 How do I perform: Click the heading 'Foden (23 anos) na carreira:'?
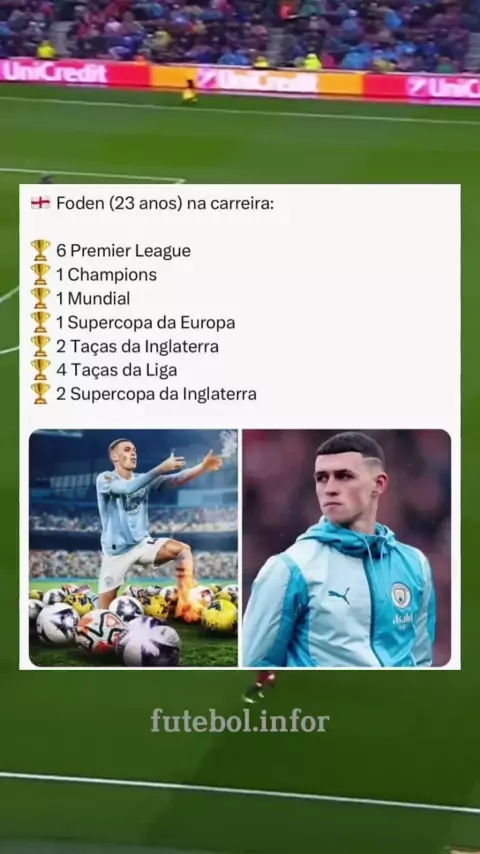(x=165, y=204)
